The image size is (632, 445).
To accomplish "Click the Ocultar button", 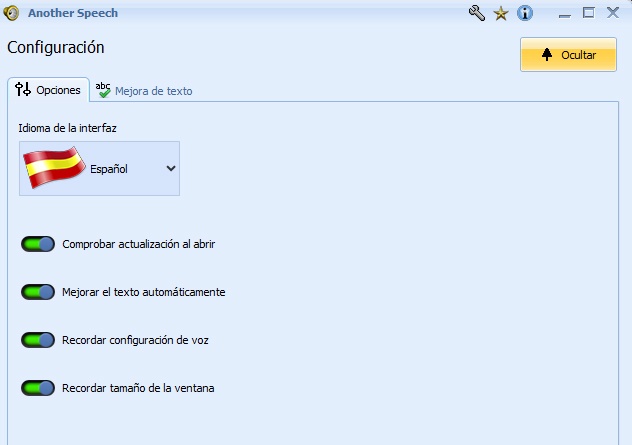I will click(x=568, y=54).
